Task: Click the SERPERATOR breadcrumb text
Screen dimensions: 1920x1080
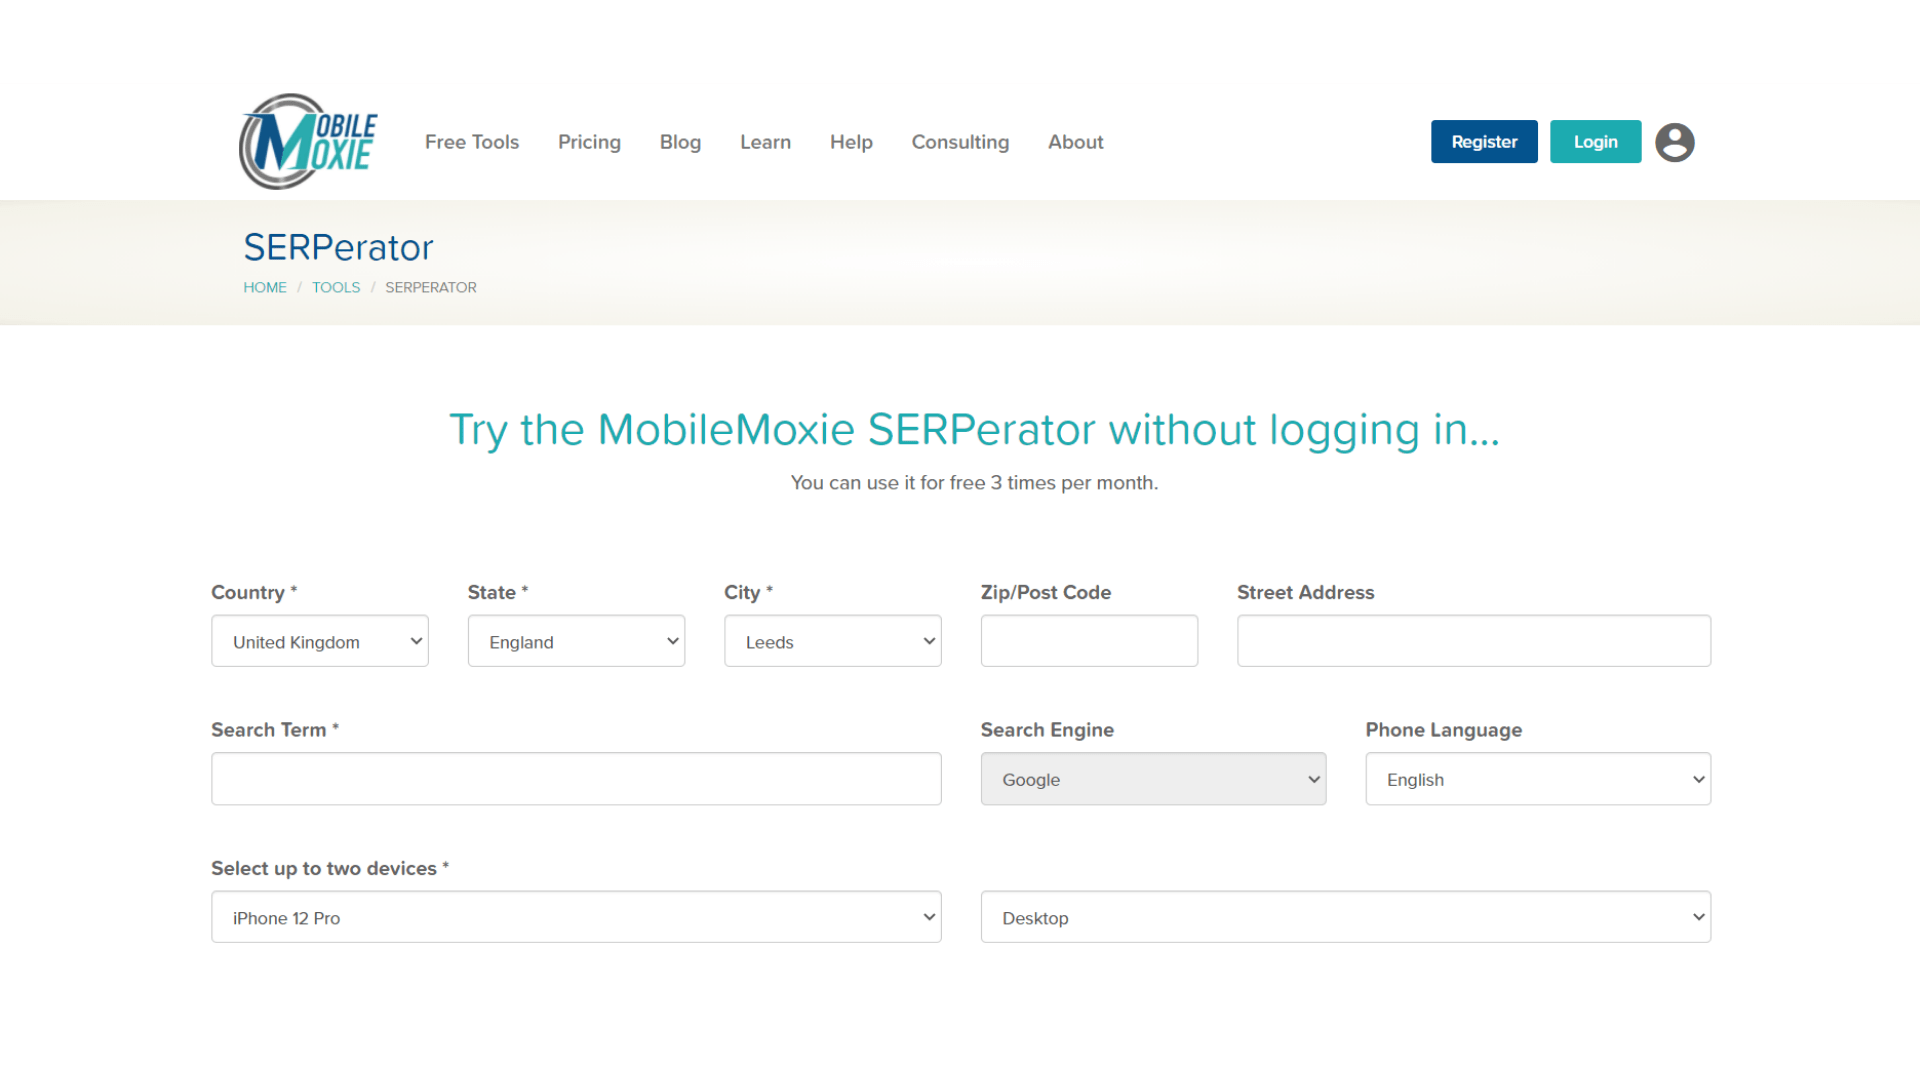Action: (431, 287)
